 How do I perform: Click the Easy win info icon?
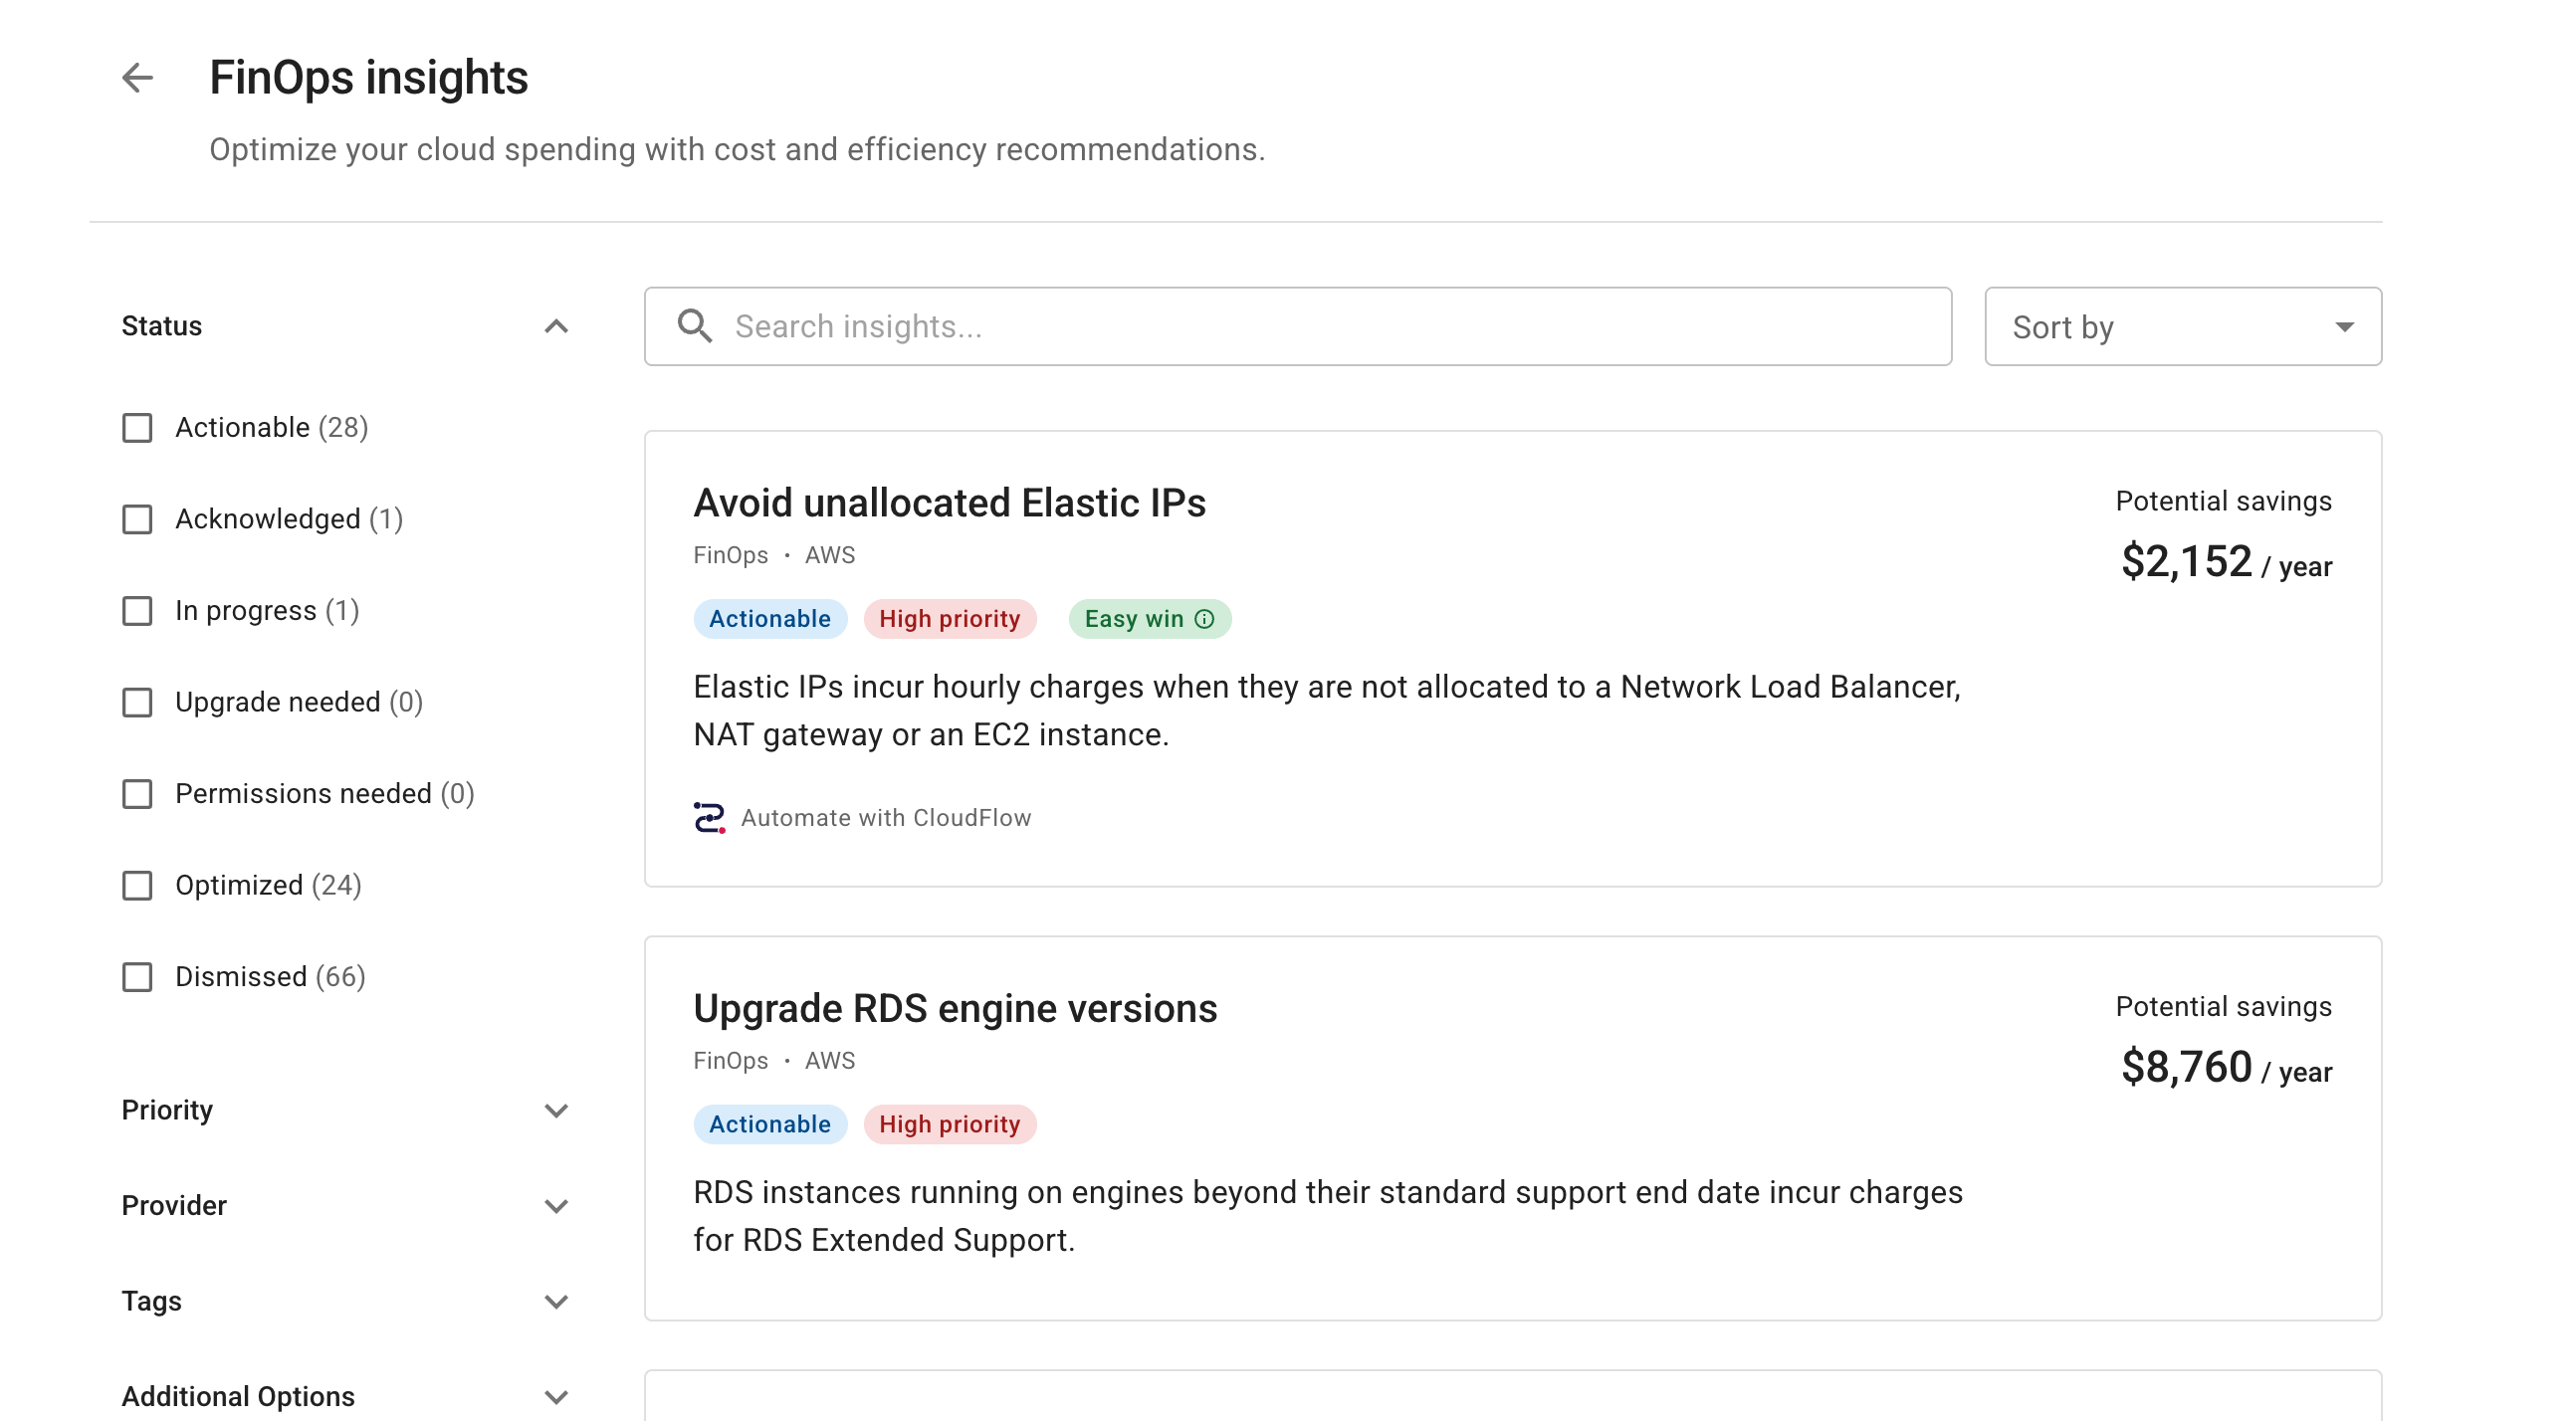[x=1205, y=619]
